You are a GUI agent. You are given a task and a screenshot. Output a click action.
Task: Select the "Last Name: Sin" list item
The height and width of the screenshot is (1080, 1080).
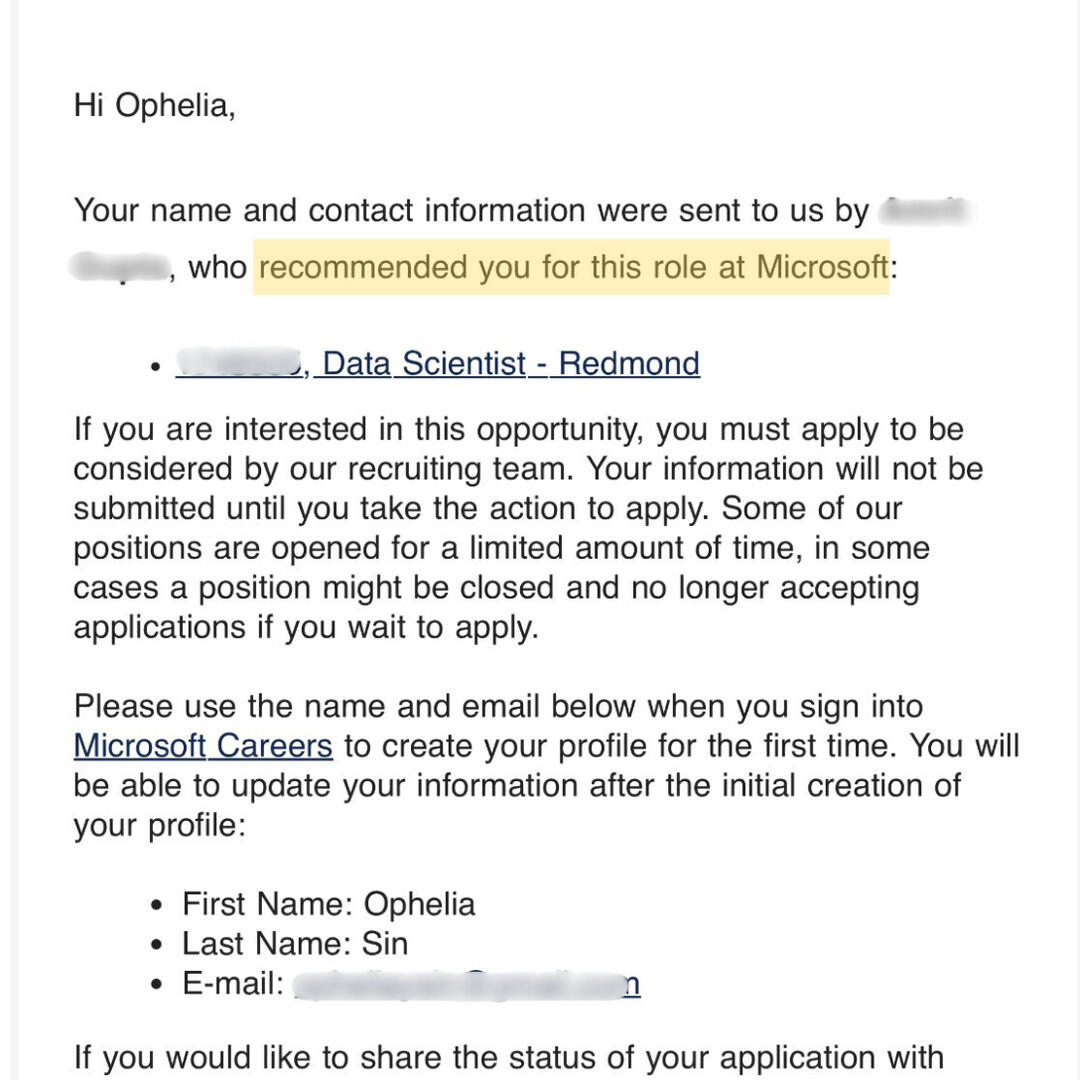(x=294, y=944)
